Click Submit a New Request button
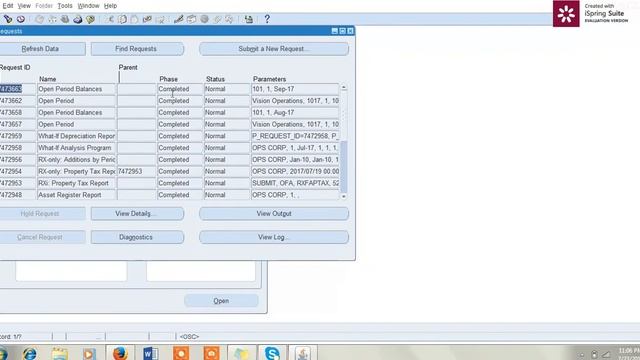The image size is (640, 360). point(274,49)
